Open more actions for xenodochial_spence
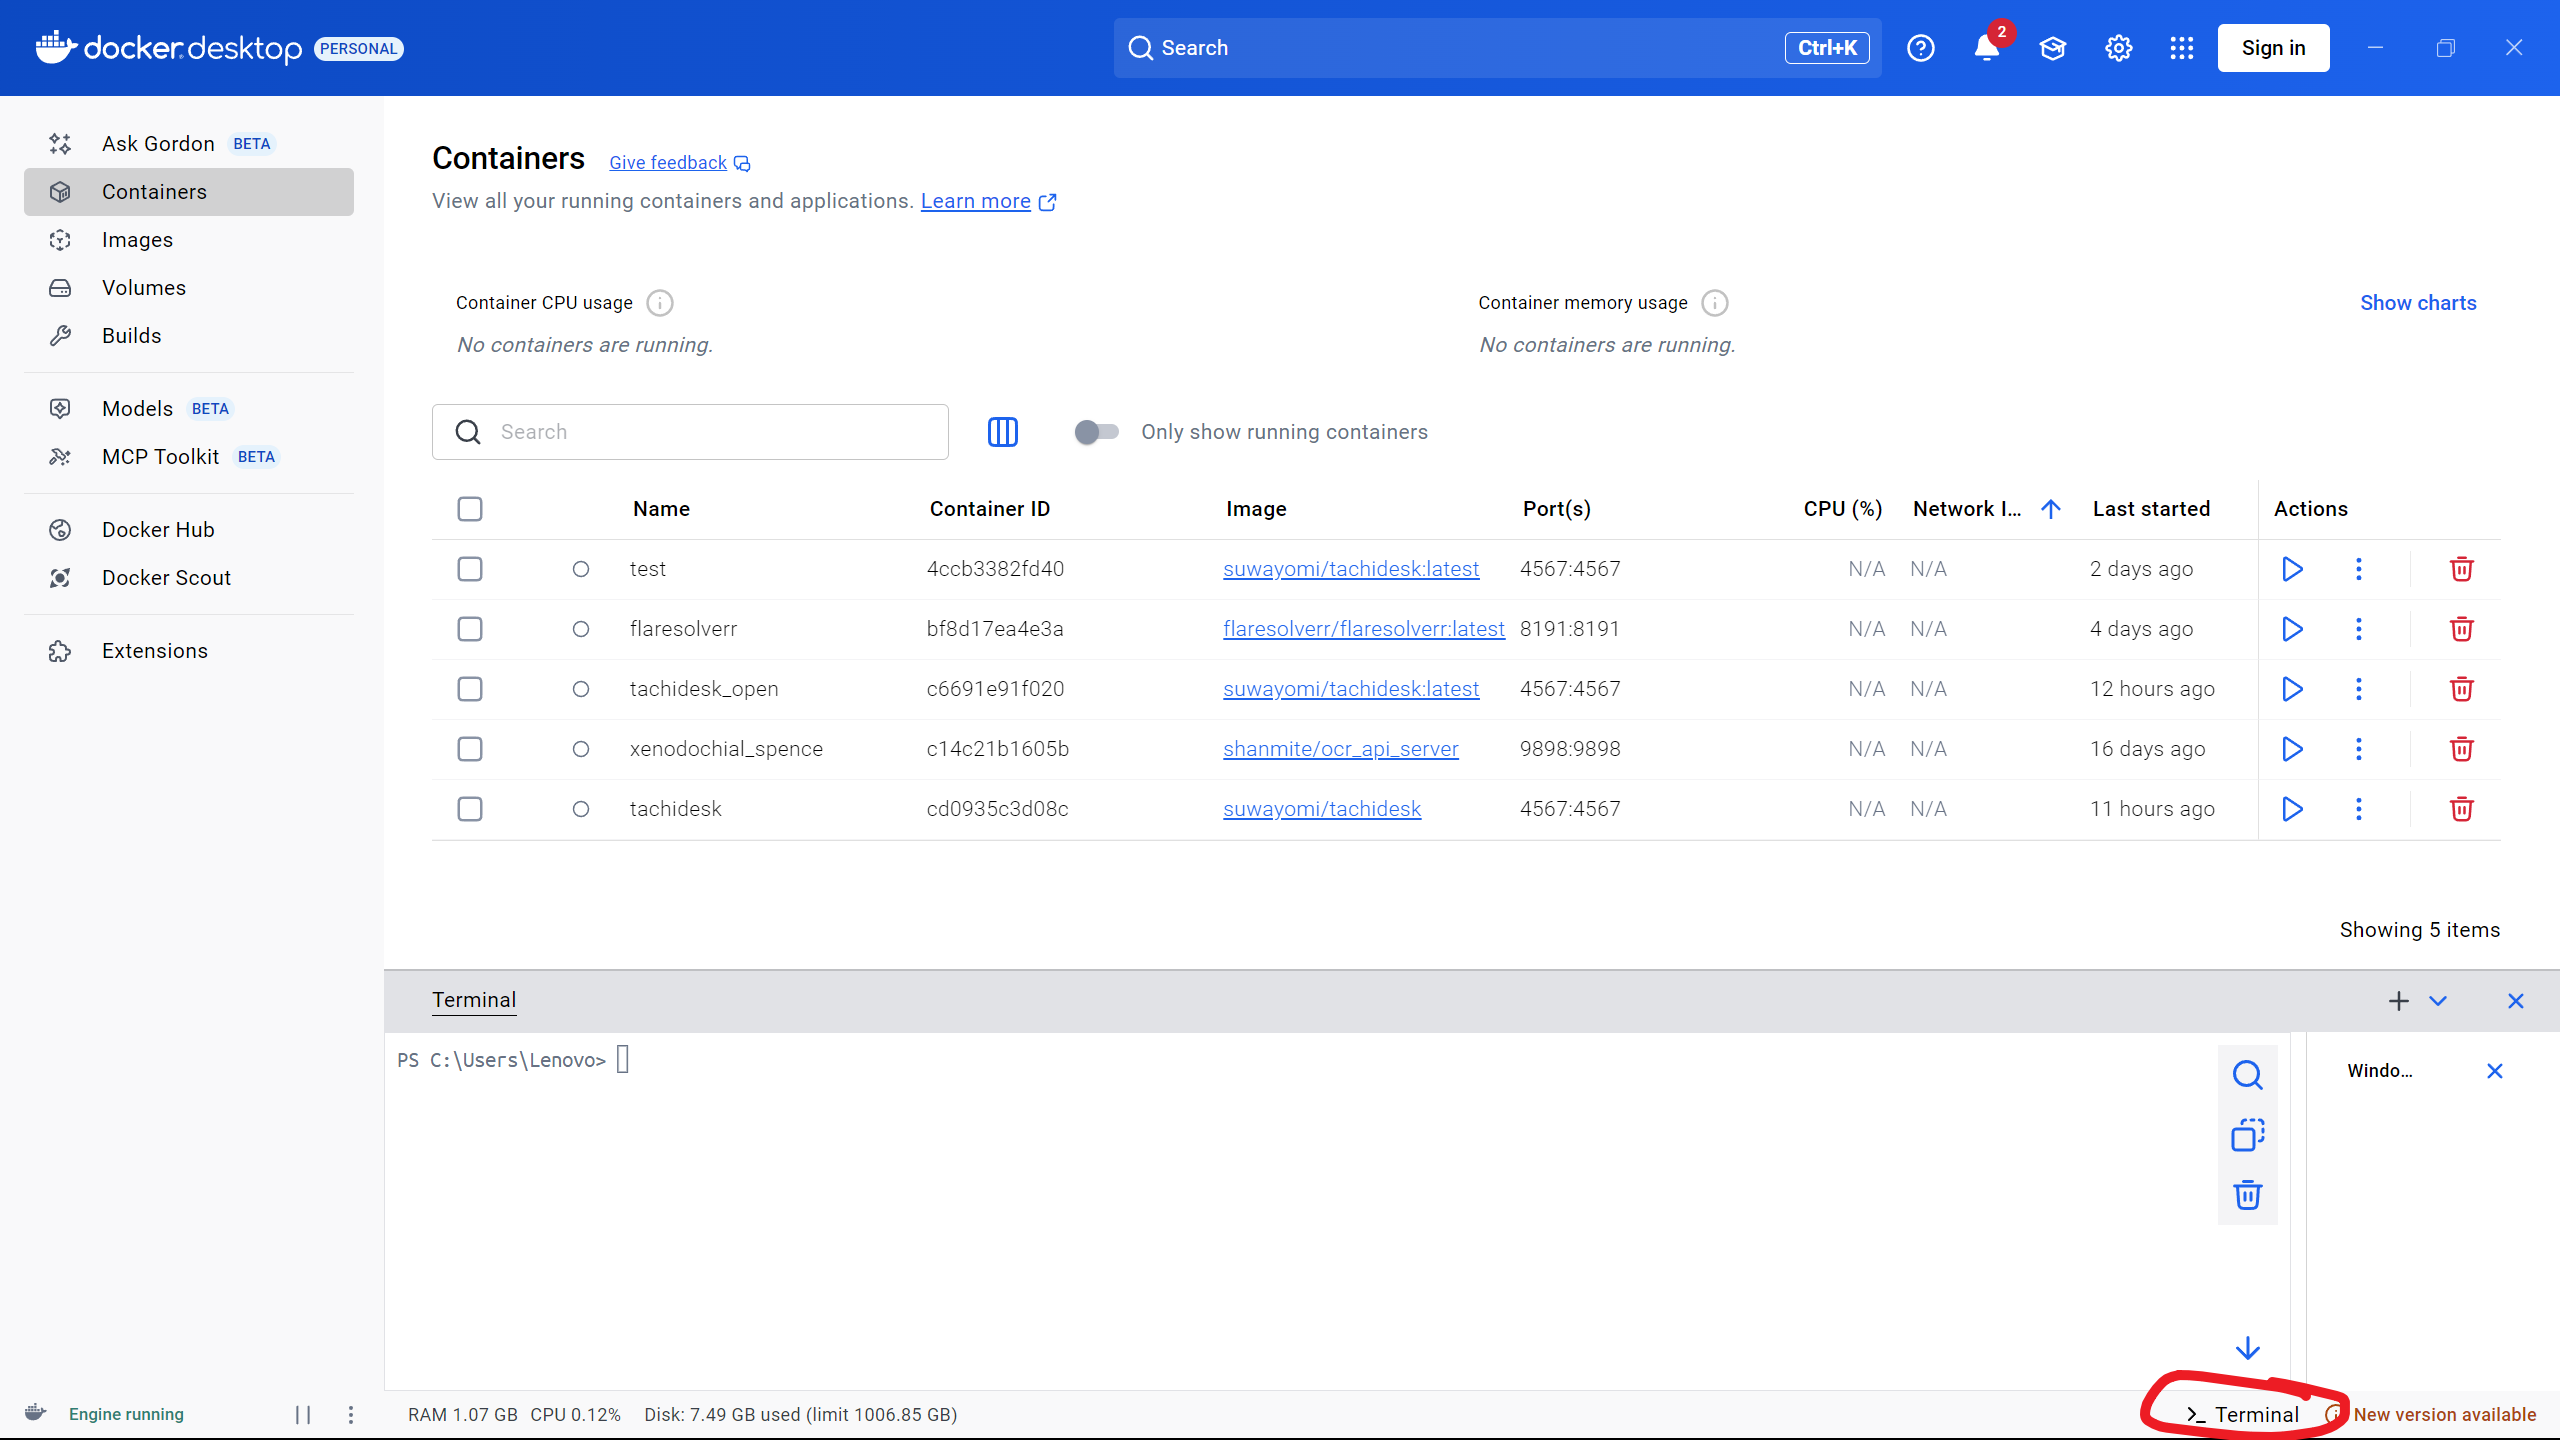The image size is (2560, 1440). tap(2358, 749)
